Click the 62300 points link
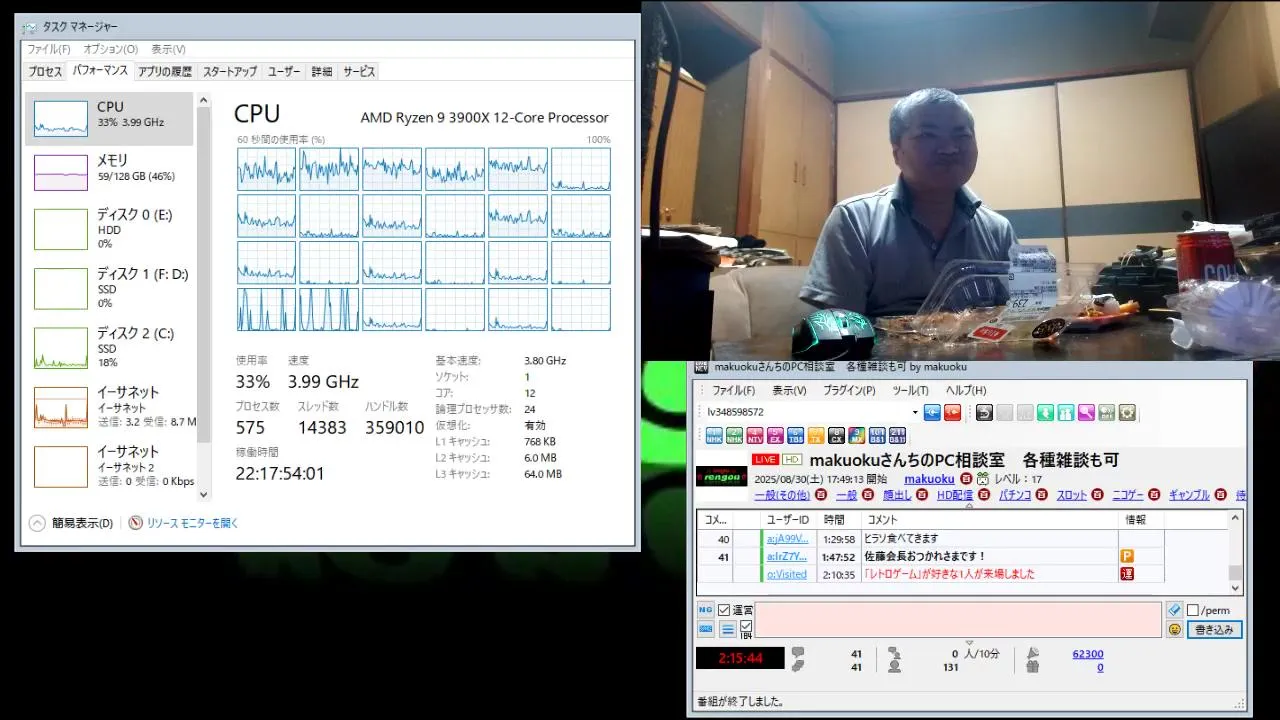Viewport: 1280px width, 720px height. (1087, 654)
